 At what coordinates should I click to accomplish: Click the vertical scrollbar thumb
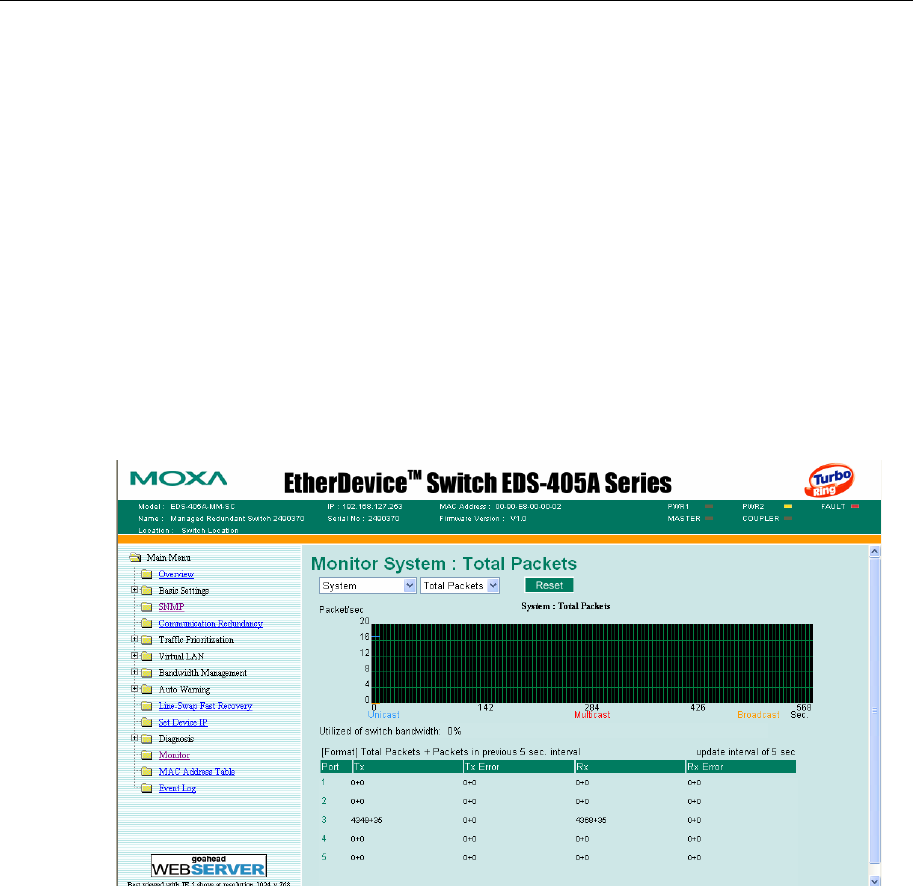[x=875, y=710]
